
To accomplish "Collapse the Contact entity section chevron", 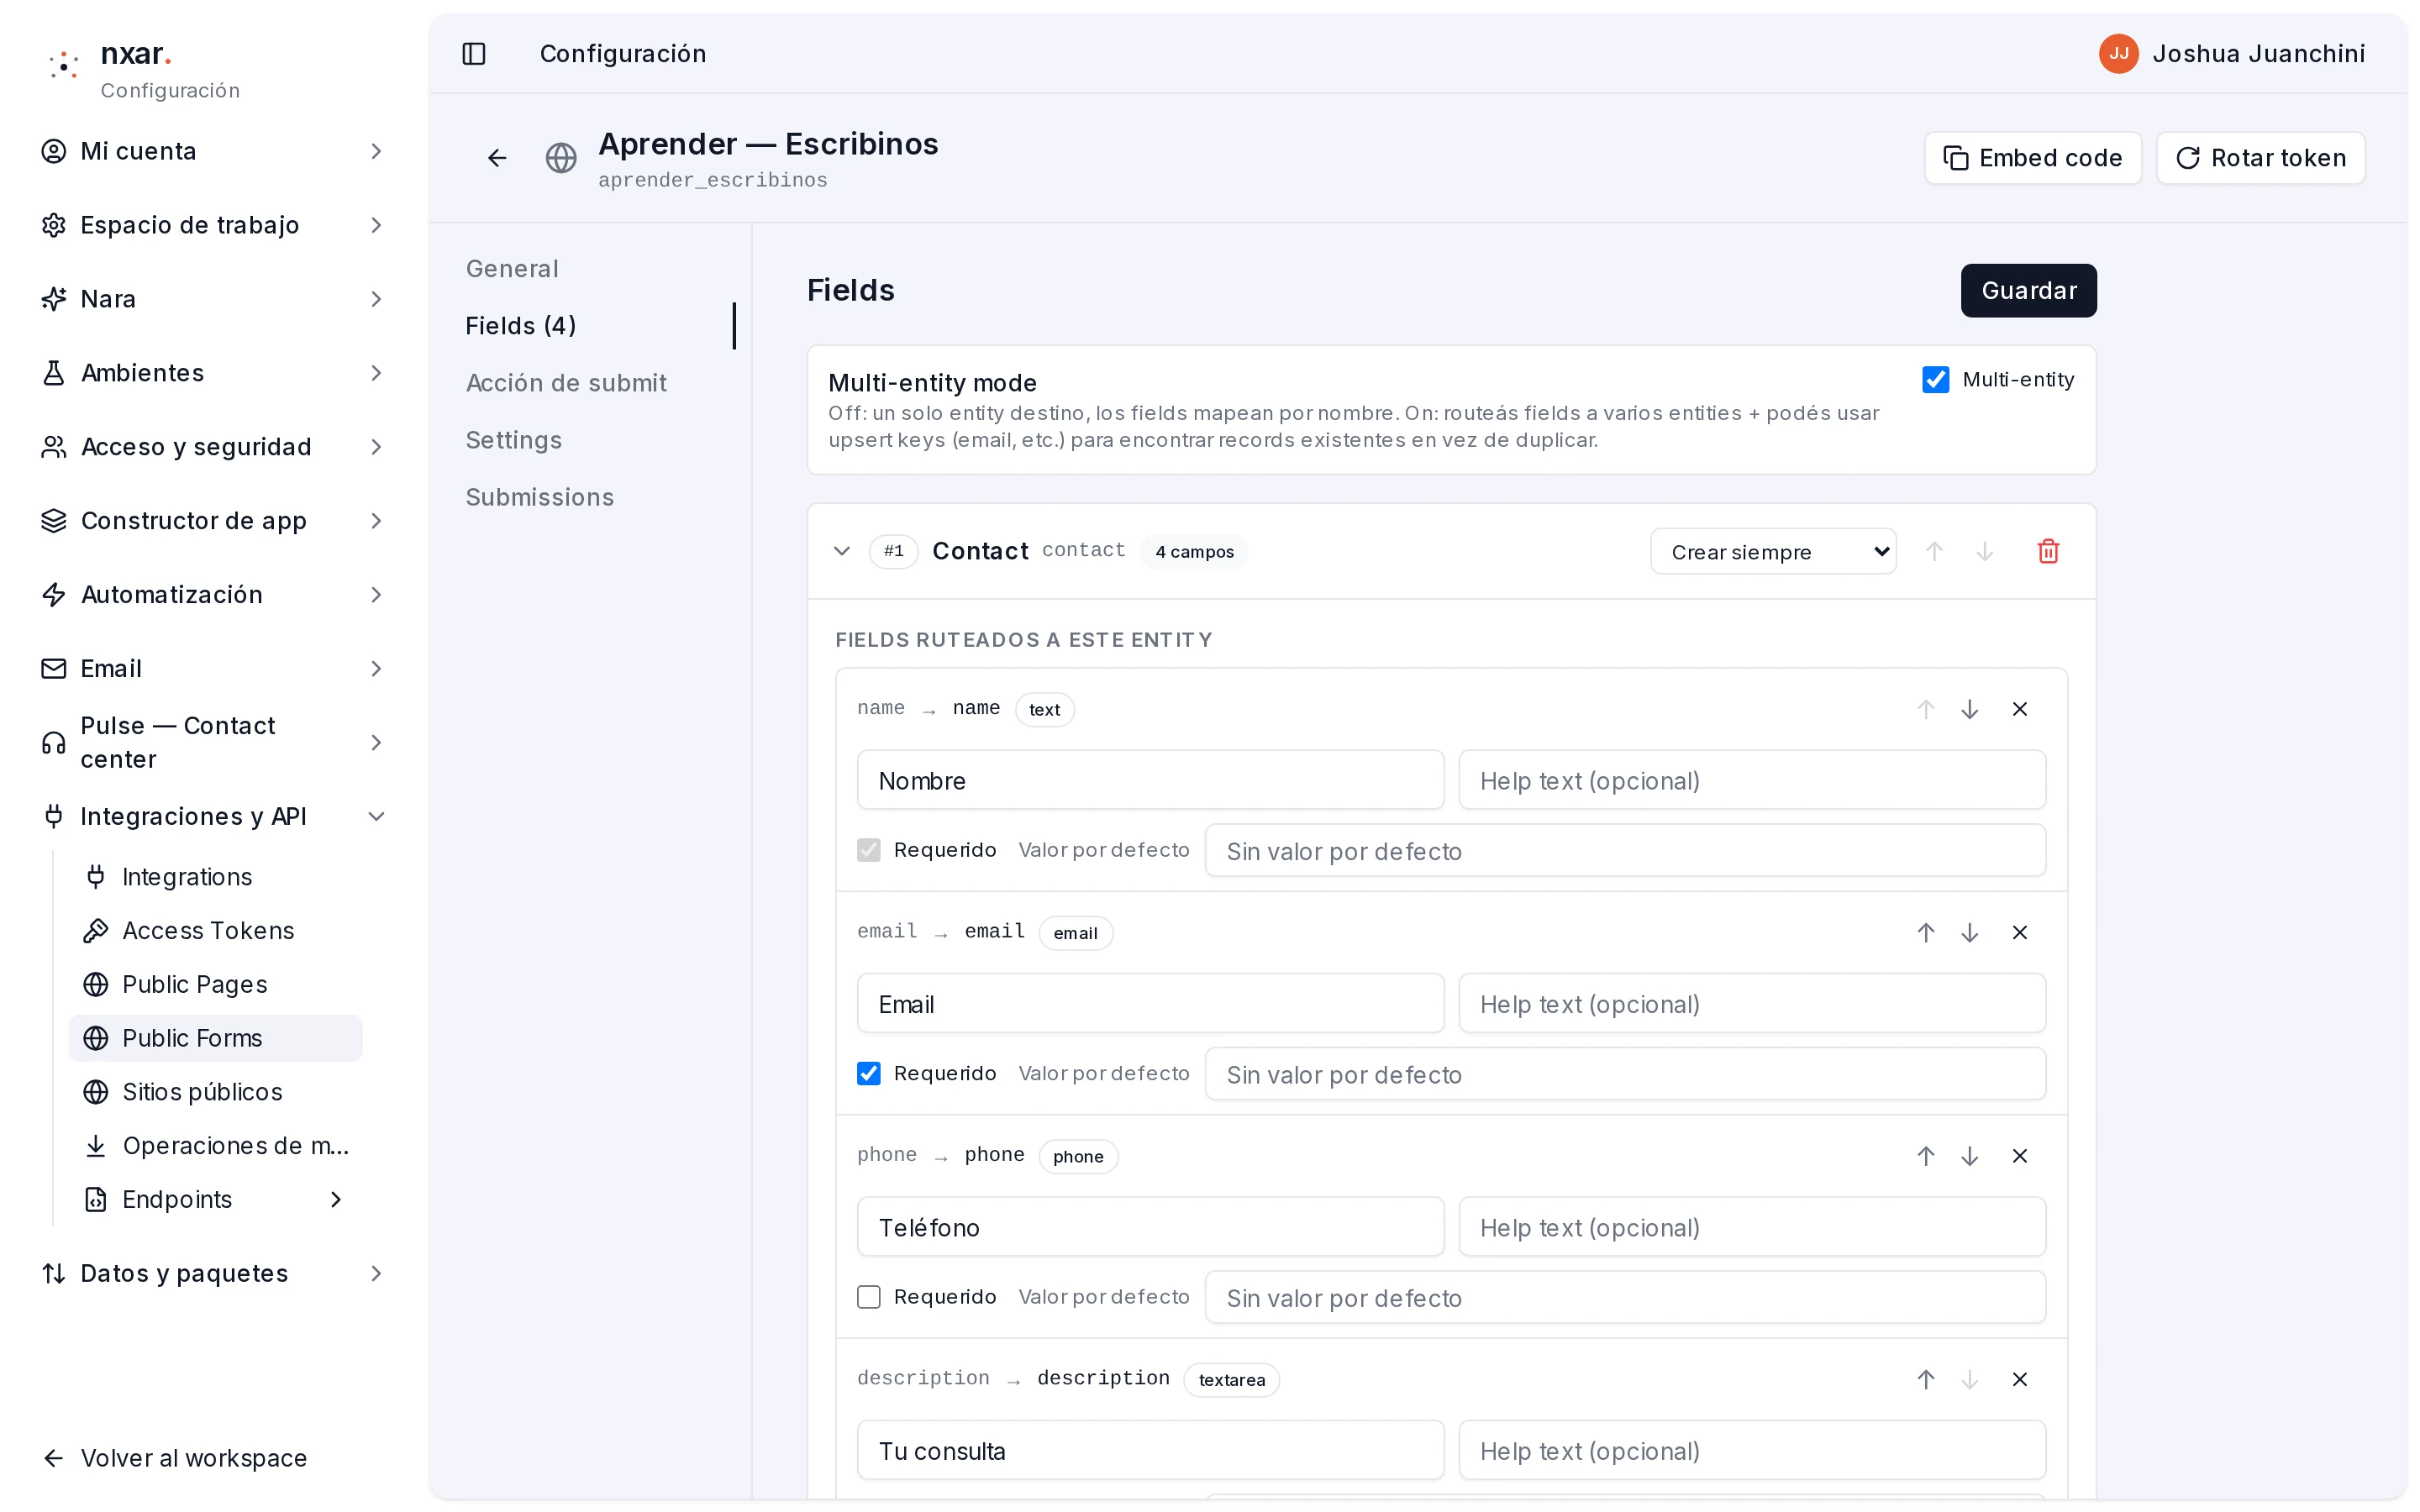I will coord(841,551).
